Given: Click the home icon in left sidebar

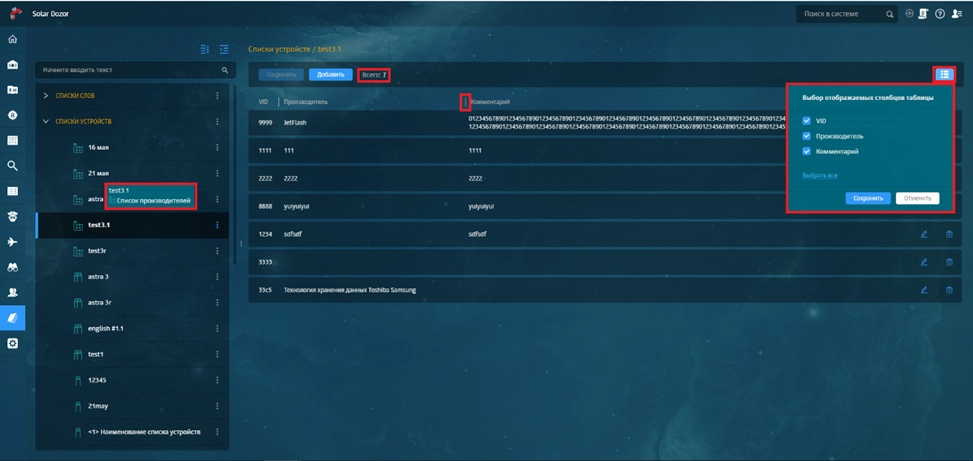Looking at the screenshot, I should tap(13, 39).
